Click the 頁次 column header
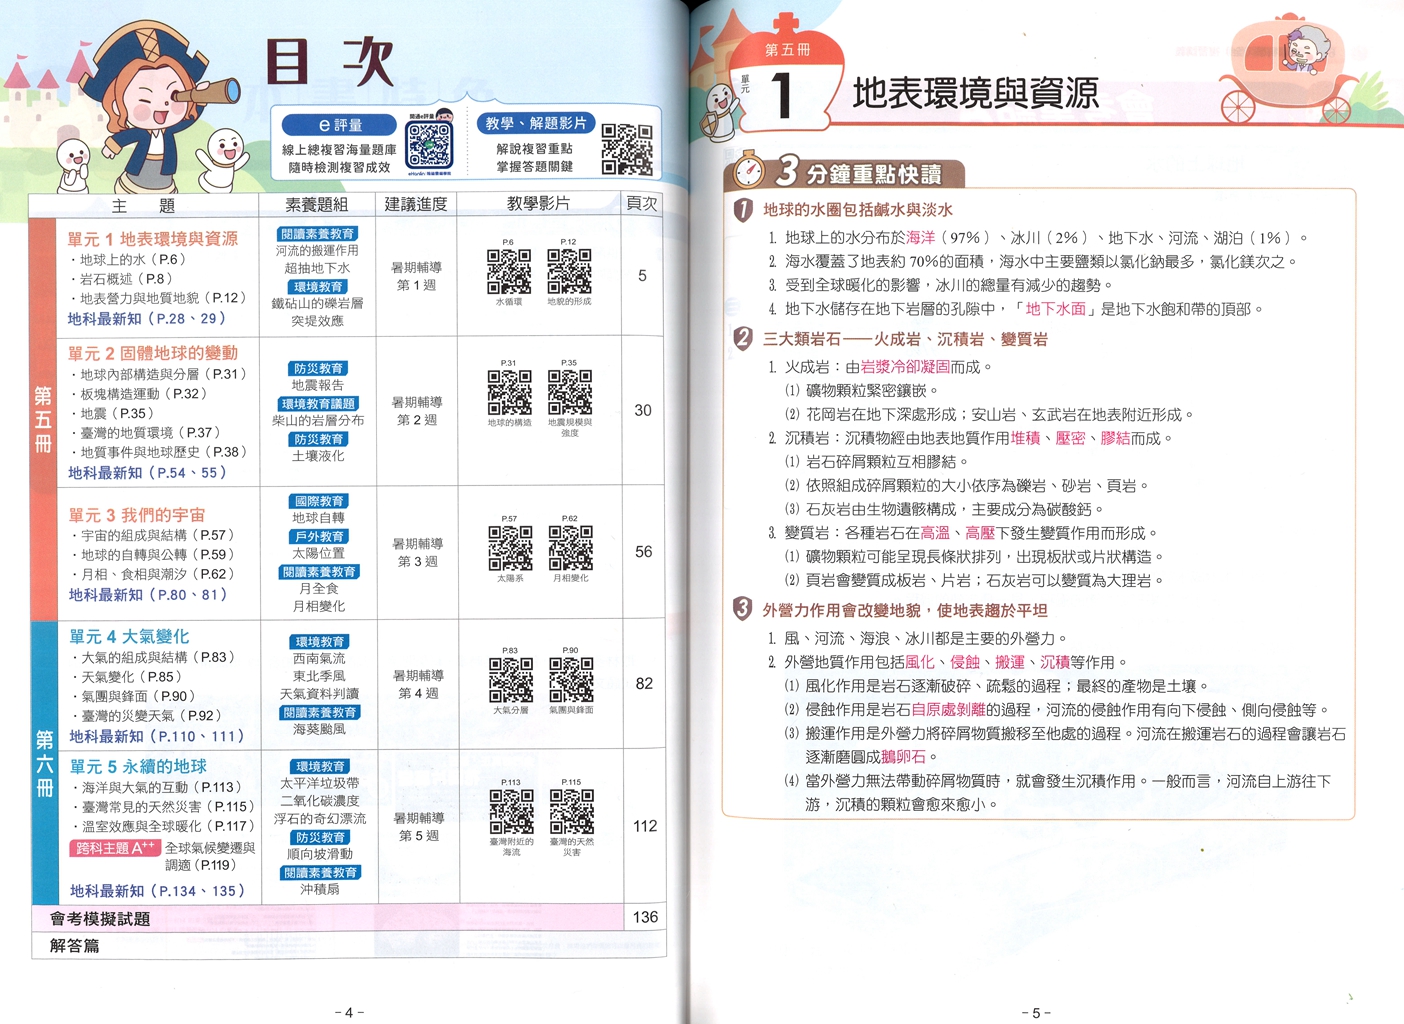 pyautogui.click(x=642, y=203)
